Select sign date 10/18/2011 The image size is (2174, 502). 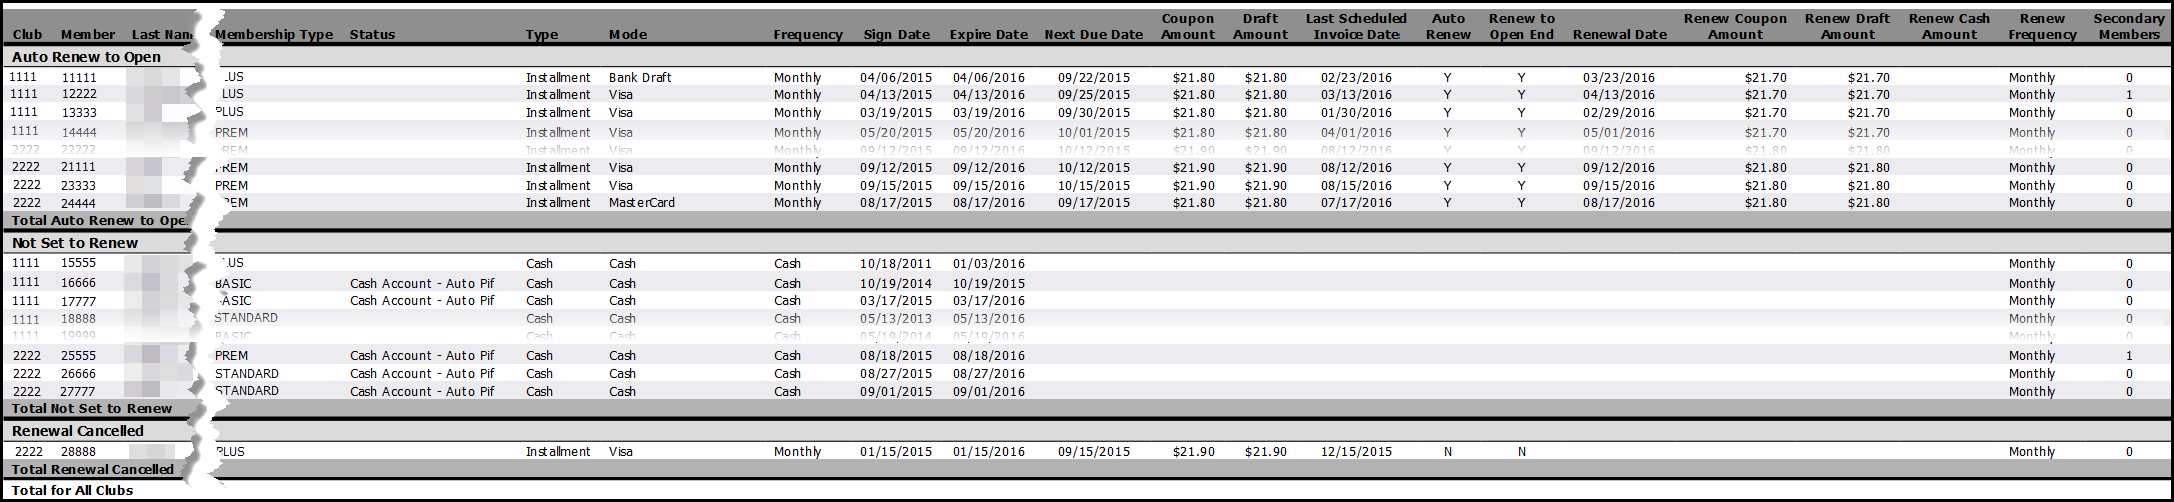(896, 264)
